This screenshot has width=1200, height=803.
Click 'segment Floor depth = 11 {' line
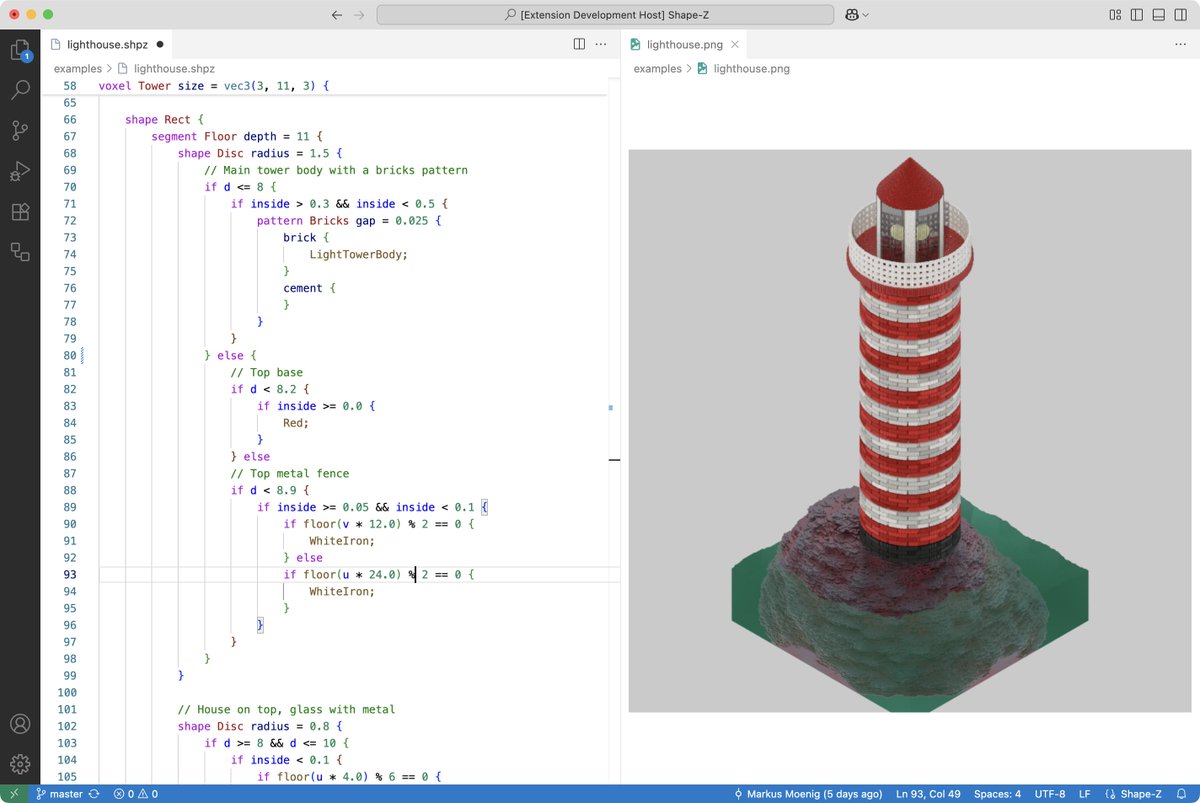238,136
